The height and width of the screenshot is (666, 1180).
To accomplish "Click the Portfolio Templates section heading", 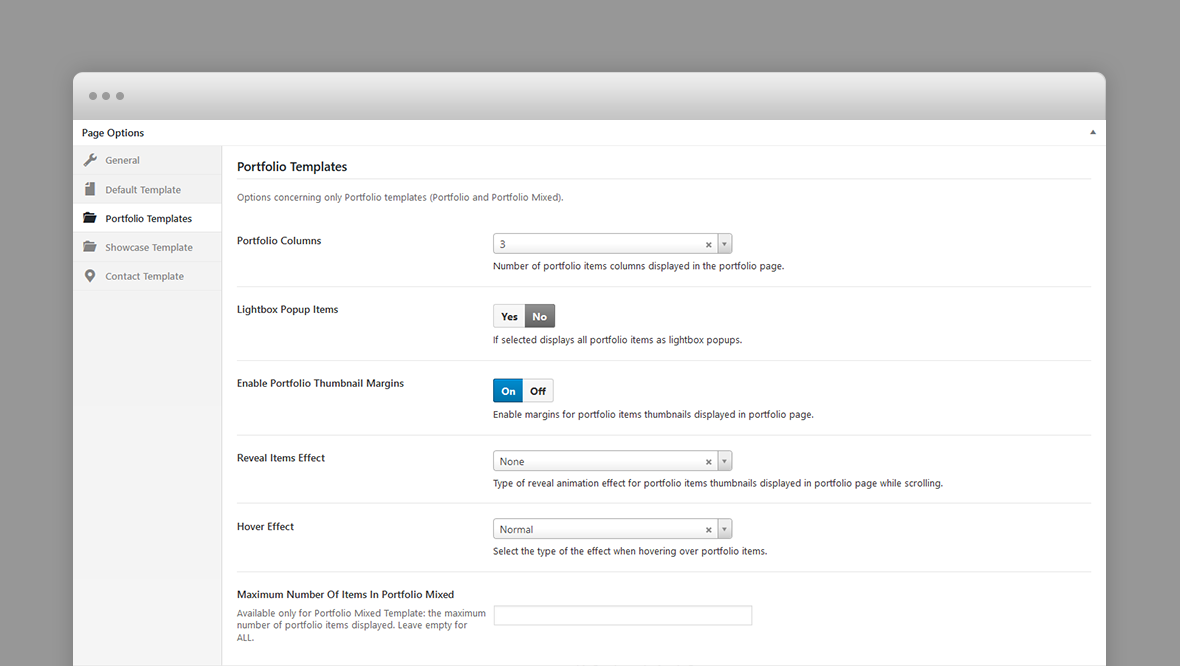I will click(292, 166).
